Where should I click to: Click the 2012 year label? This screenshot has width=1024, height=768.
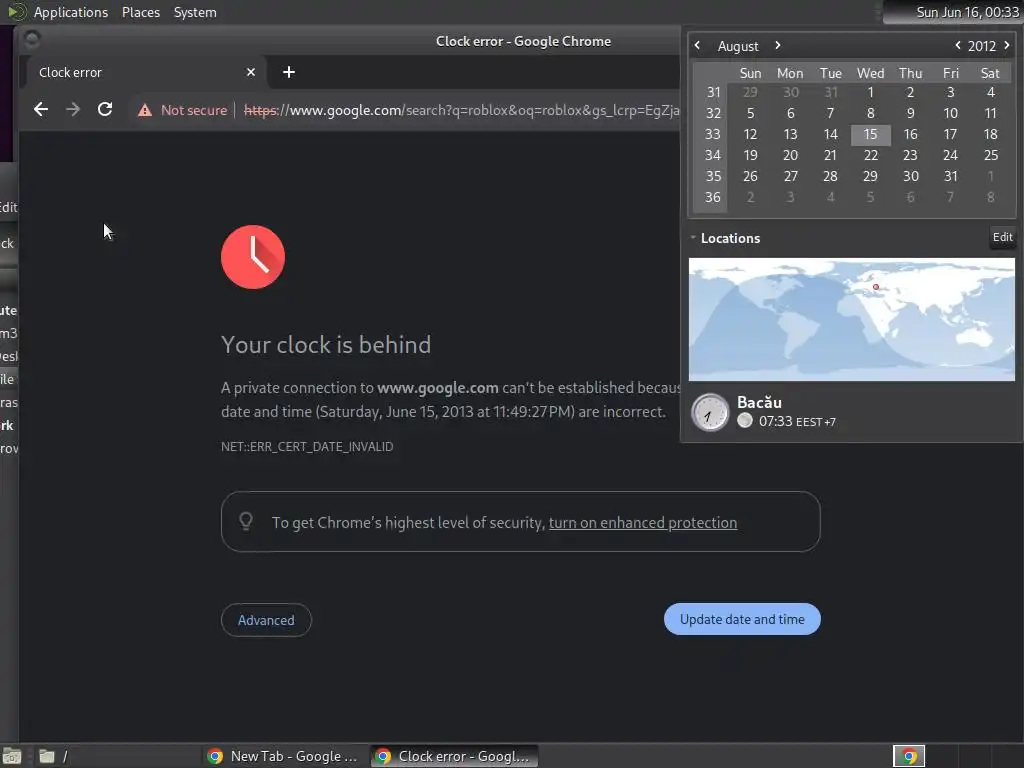(982, 46)
